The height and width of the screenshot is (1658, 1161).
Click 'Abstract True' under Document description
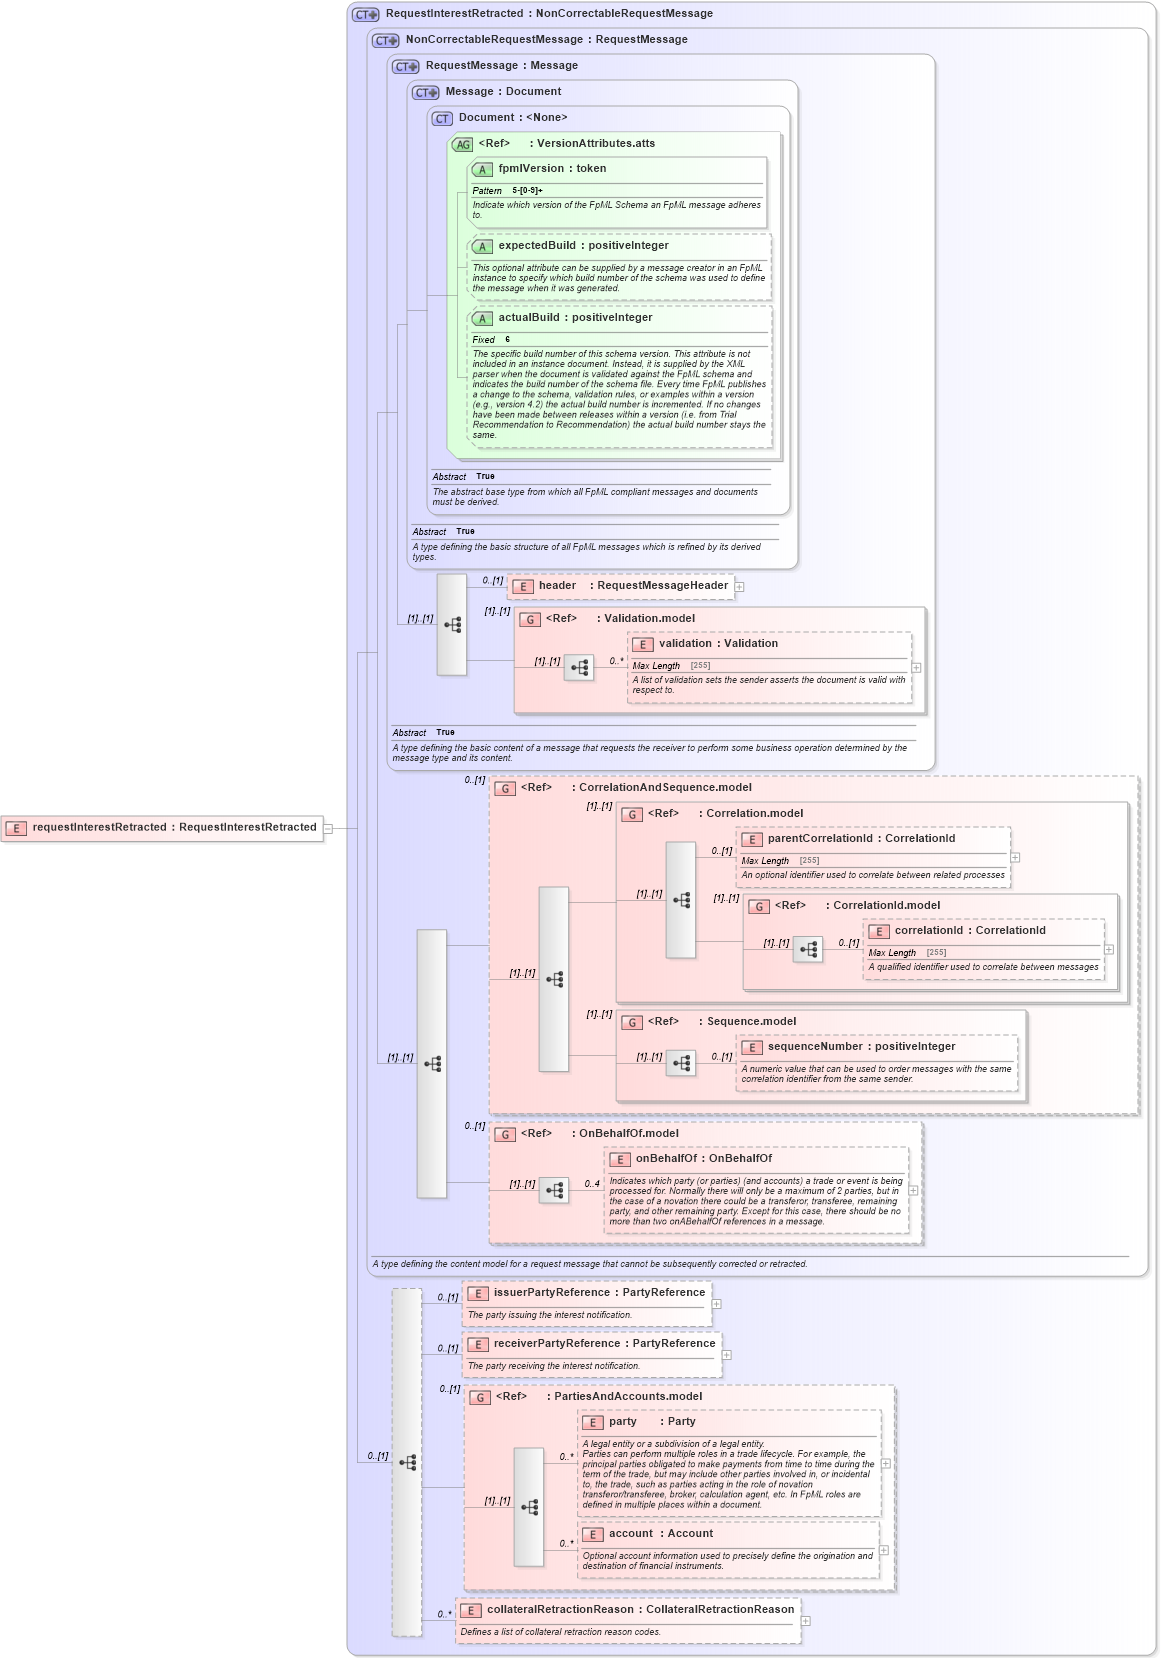464,477
